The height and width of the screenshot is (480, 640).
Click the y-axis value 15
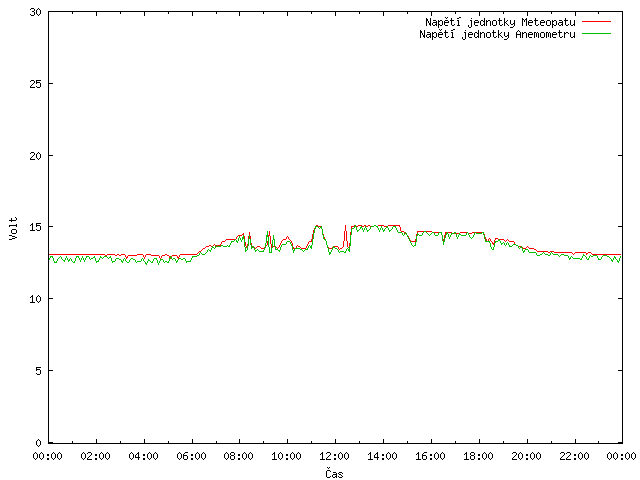pos(36,227)
